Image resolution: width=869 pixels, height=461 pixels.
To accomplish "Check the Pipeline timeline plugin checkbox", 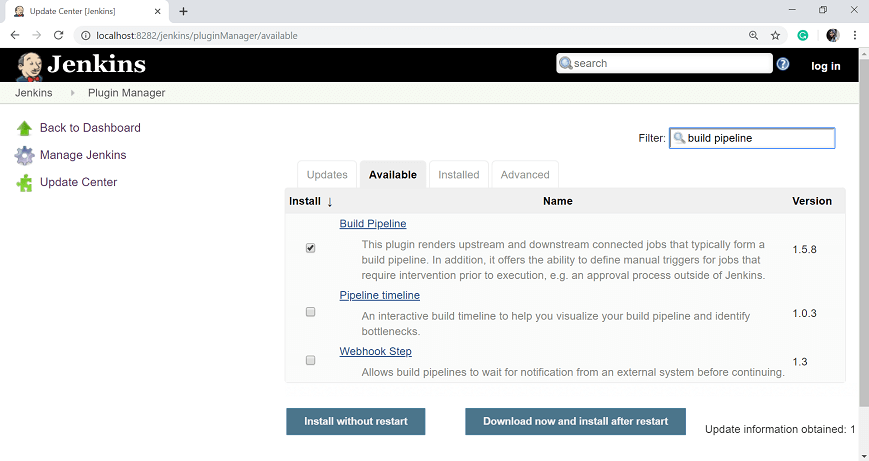I will coord(310,312).
